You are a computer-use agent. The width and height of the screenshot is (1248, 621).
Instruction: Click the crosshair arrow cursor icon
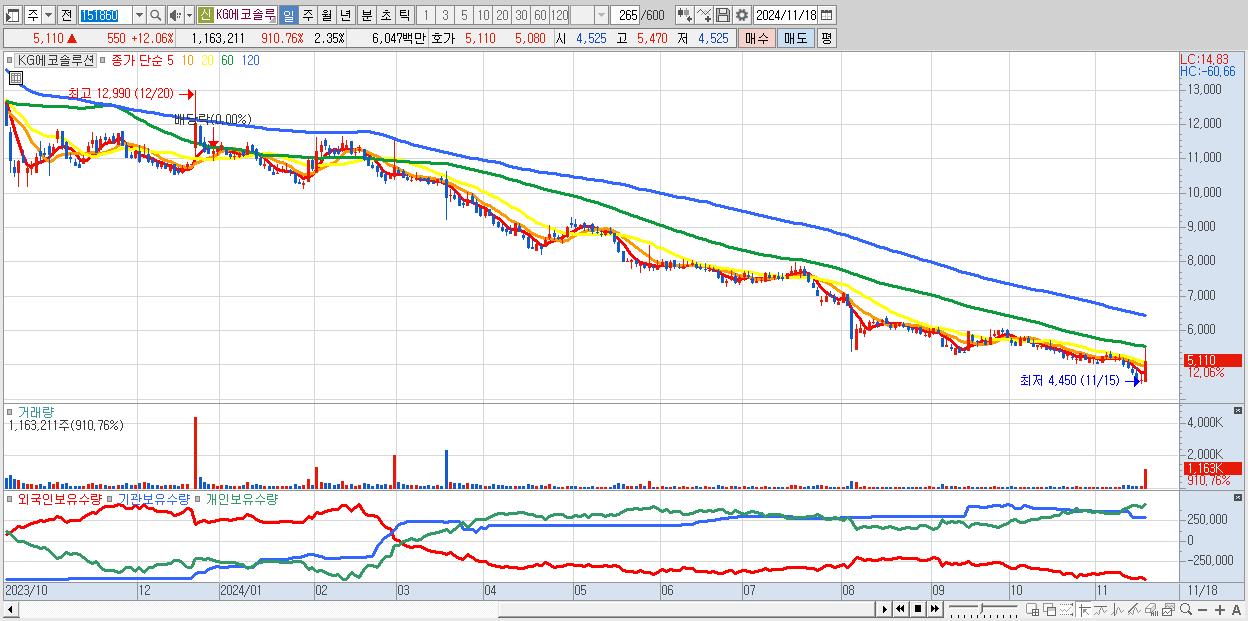click(1084, 609)
